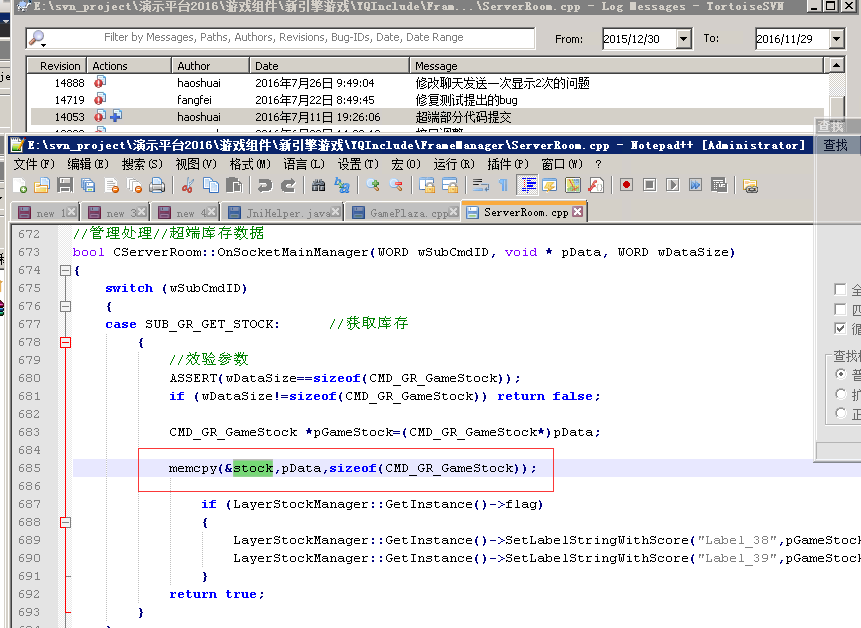This screenshot has height=628, width=861.
Task: Click the last toolbar folder icon
Action: [750, 186]
